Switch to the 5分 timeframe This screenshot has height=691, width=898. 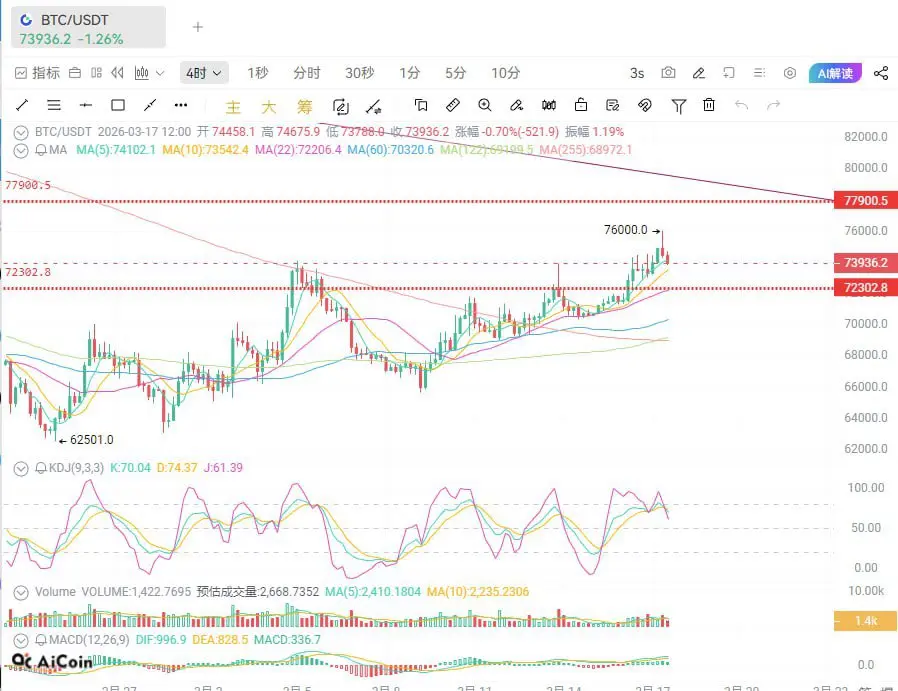point(456,73)
